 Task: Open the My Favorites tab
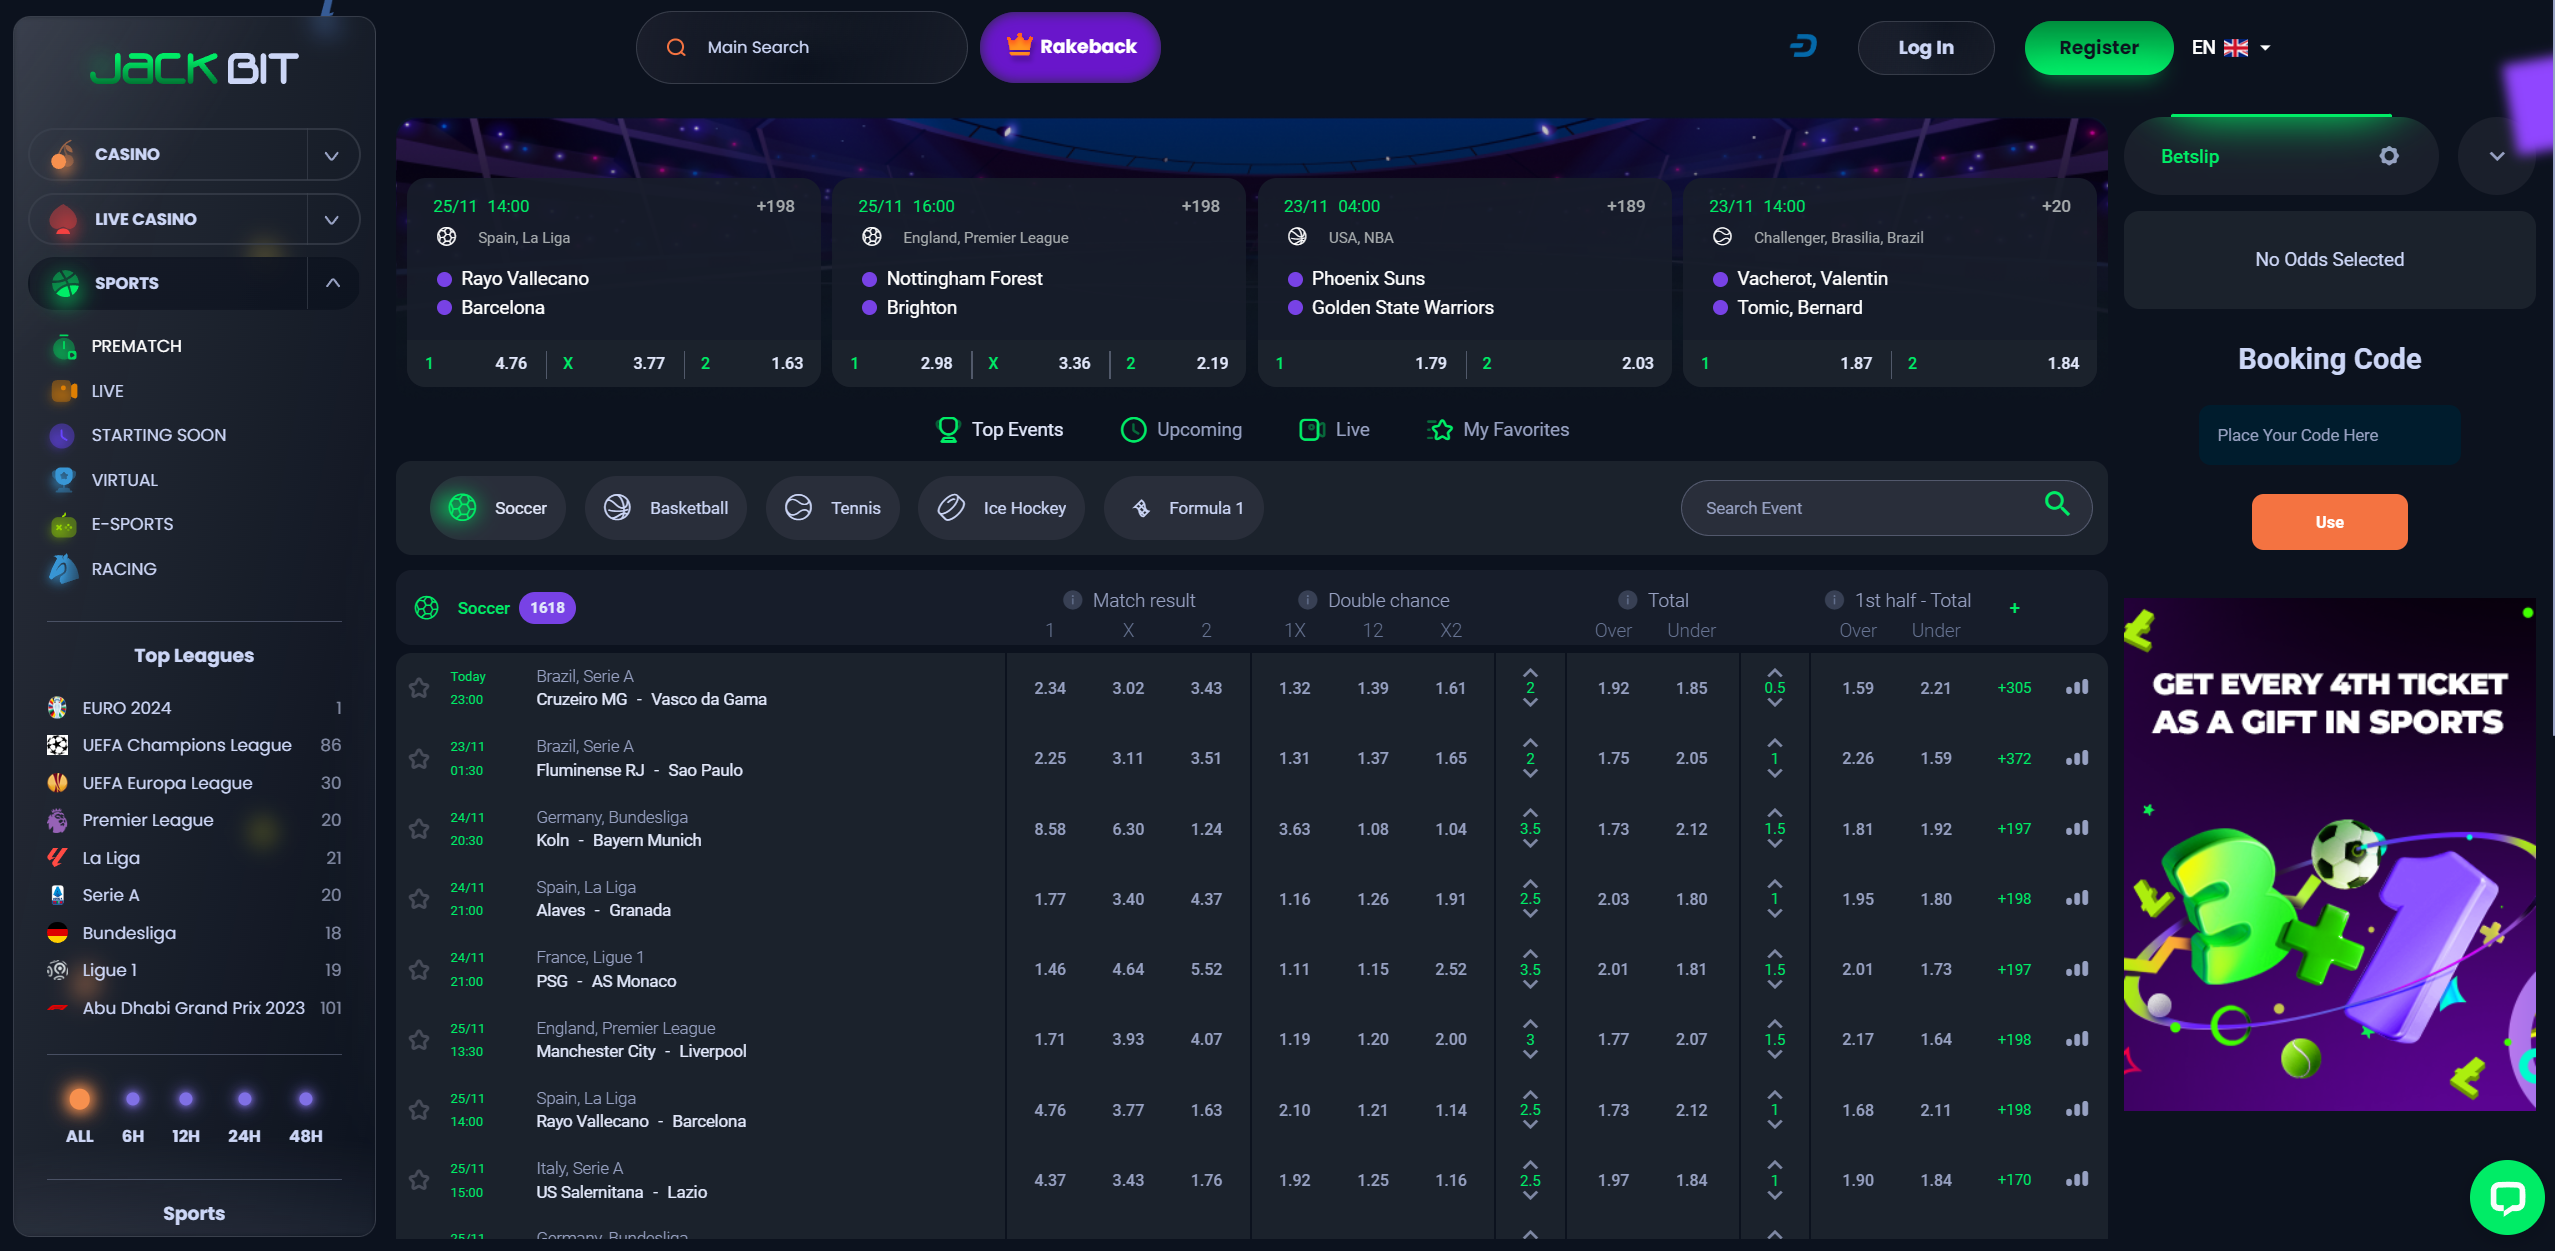coord(1498,430)
